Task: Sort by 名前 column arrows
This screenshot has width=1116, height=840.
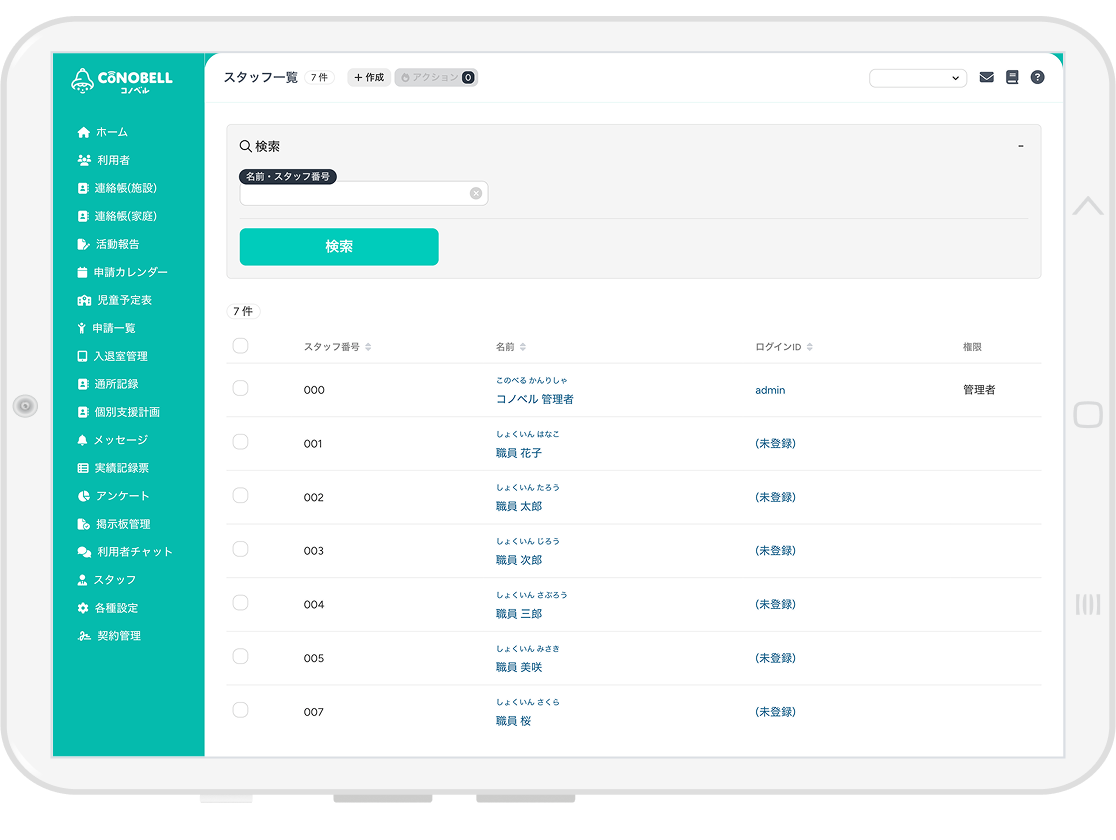Action: click(x=523, y=347)
